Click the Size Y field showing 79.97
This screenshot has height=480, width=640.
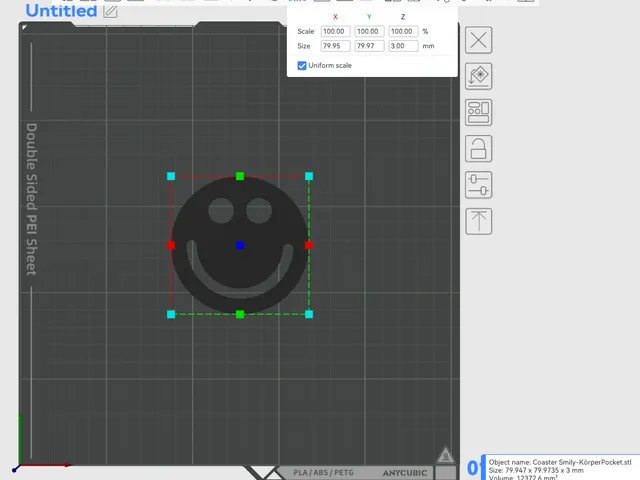click(x=369, y=46)
